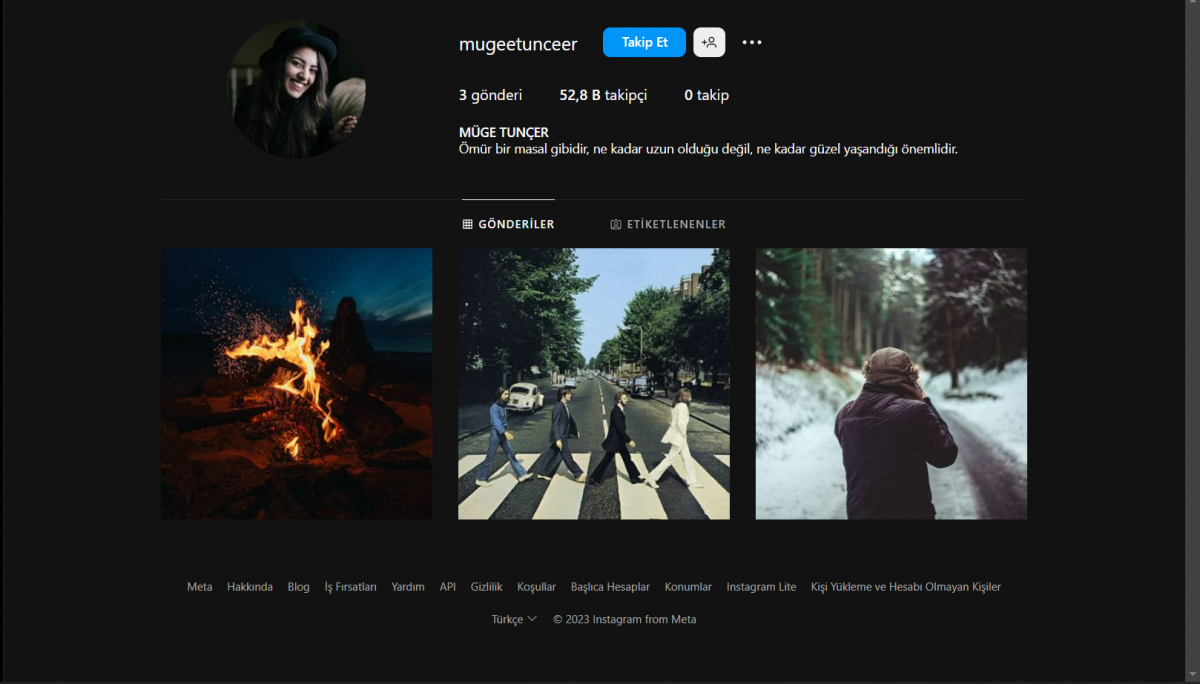The width and height of the screenshot is (1200, 684).
Task: Click the © 2023 Instagram from Meta text
Action: click(625, 619)
